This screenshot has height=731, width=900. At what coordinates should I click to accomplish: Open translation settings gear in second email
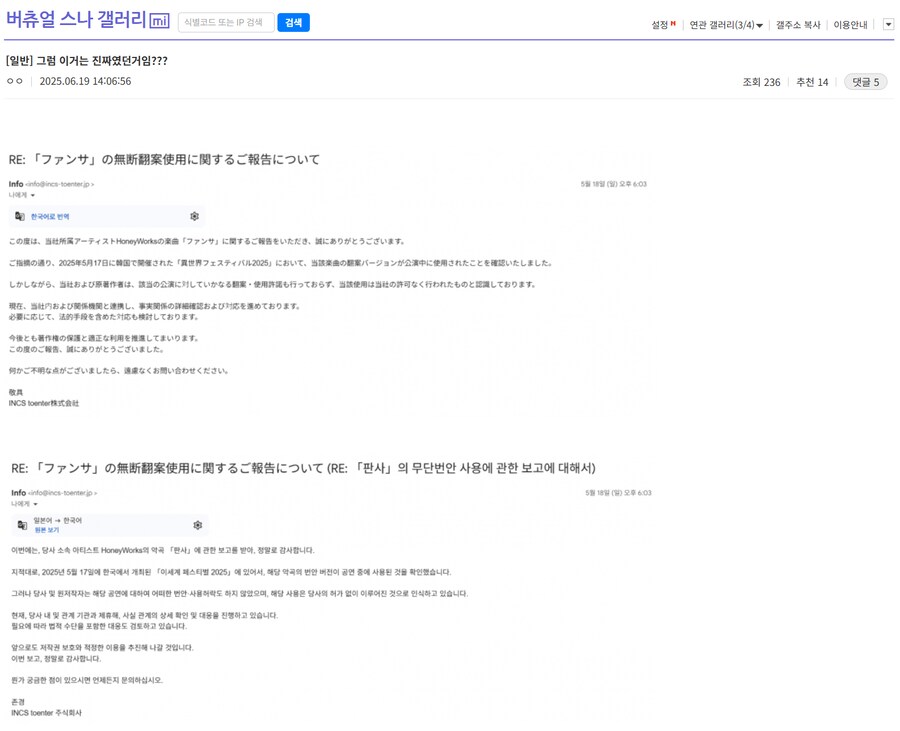(197, 525)
